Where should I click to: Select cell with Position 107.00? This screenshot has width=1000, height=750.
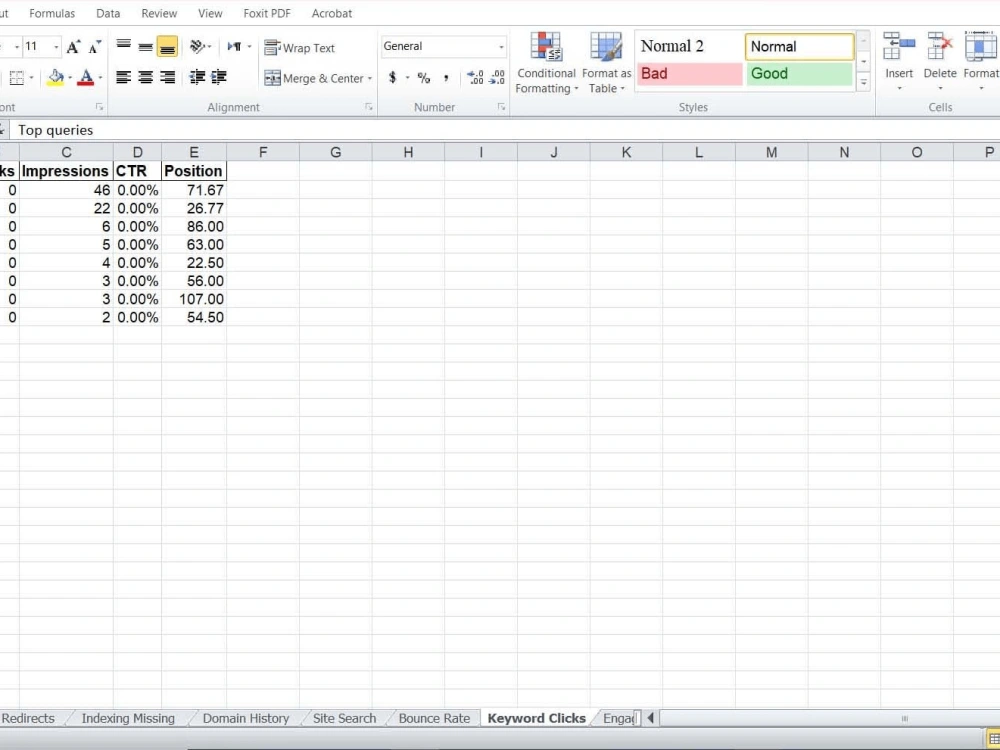point(194,299)
